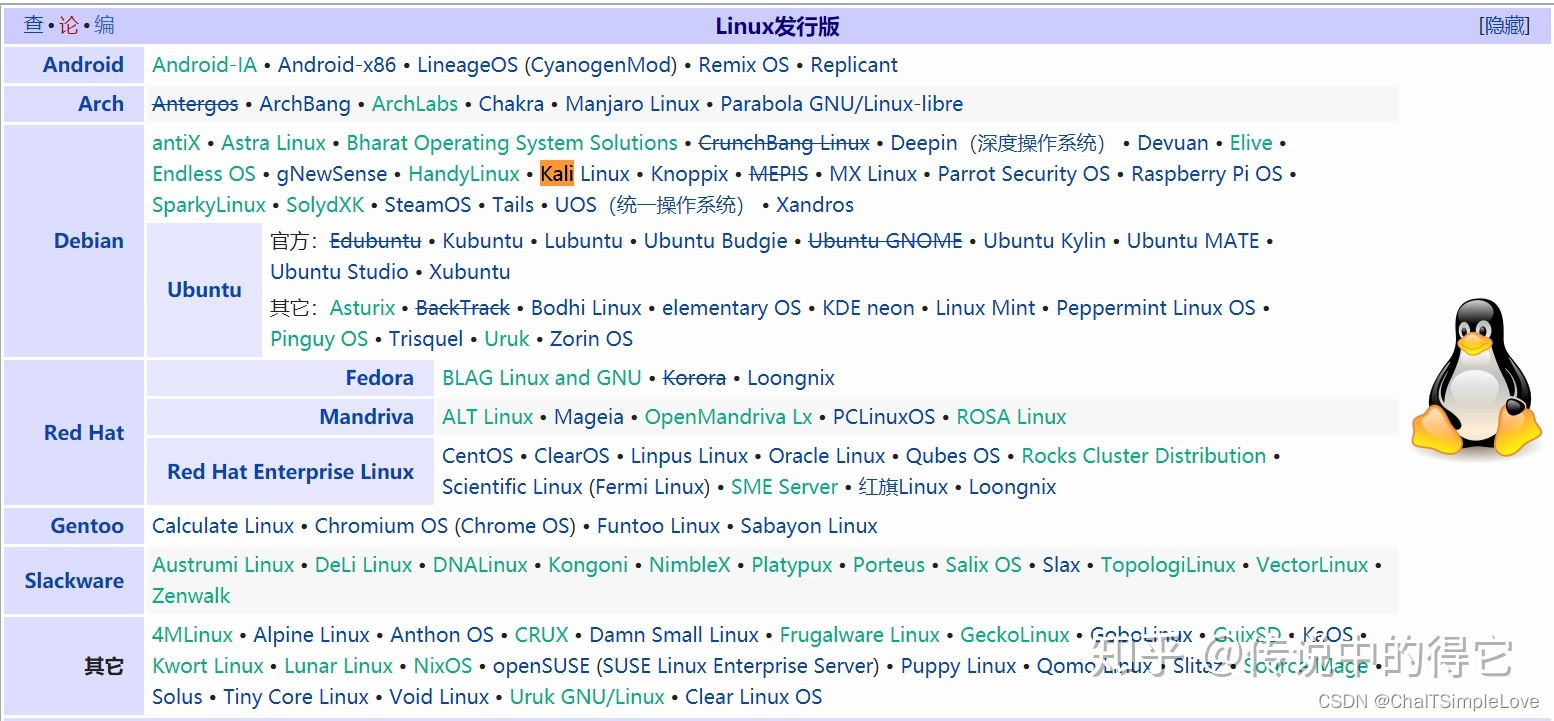Open the Sabayon Linux link
This screenshot has width=1554, height=721.
(x=808, y=526)
